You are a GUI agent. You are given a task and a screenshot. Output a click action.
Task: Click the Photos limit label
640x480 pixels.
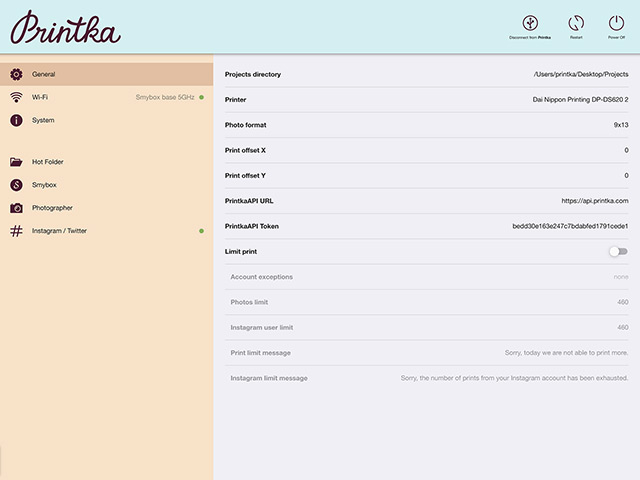[x=249, y=302]
